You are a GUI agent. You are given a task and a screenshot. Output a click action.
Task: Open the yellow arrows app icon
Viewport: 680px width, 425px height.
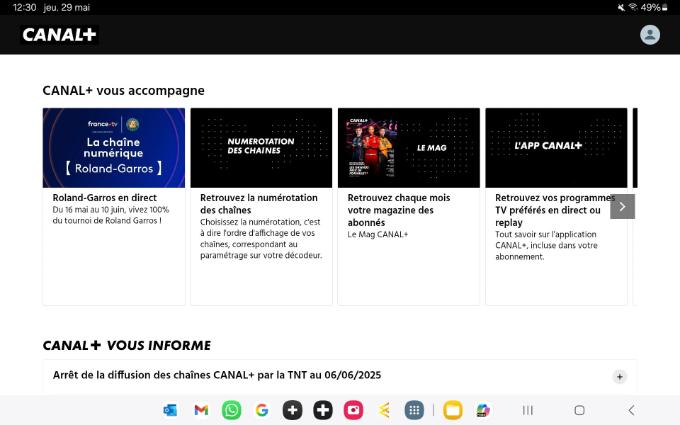click(x=384, y=410)
